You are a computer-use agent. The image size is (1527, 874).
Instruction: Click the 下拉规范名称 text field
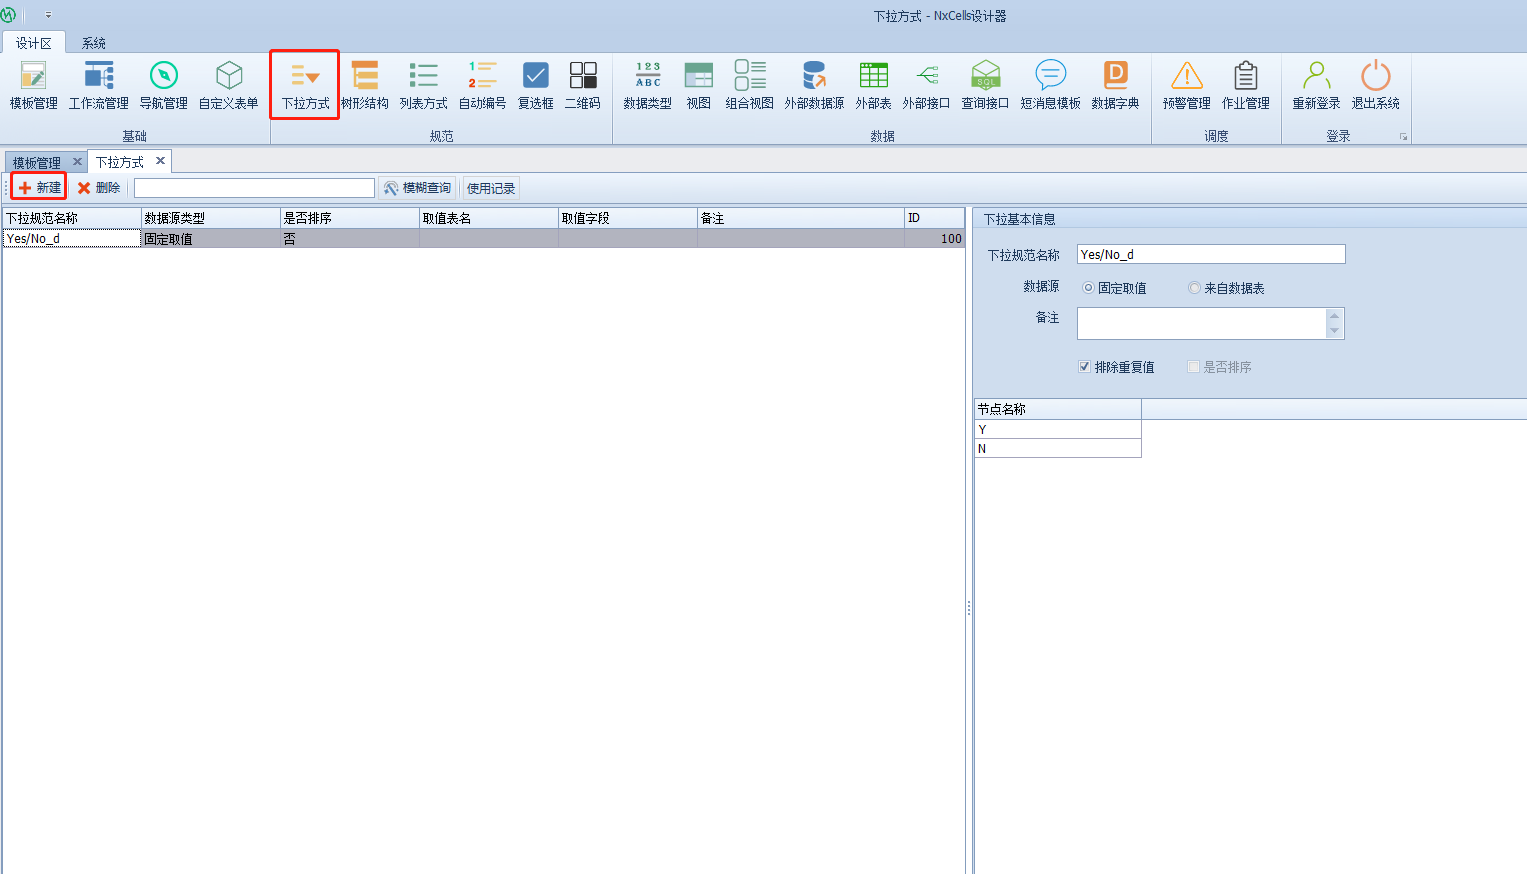(x=1210, y=255)
